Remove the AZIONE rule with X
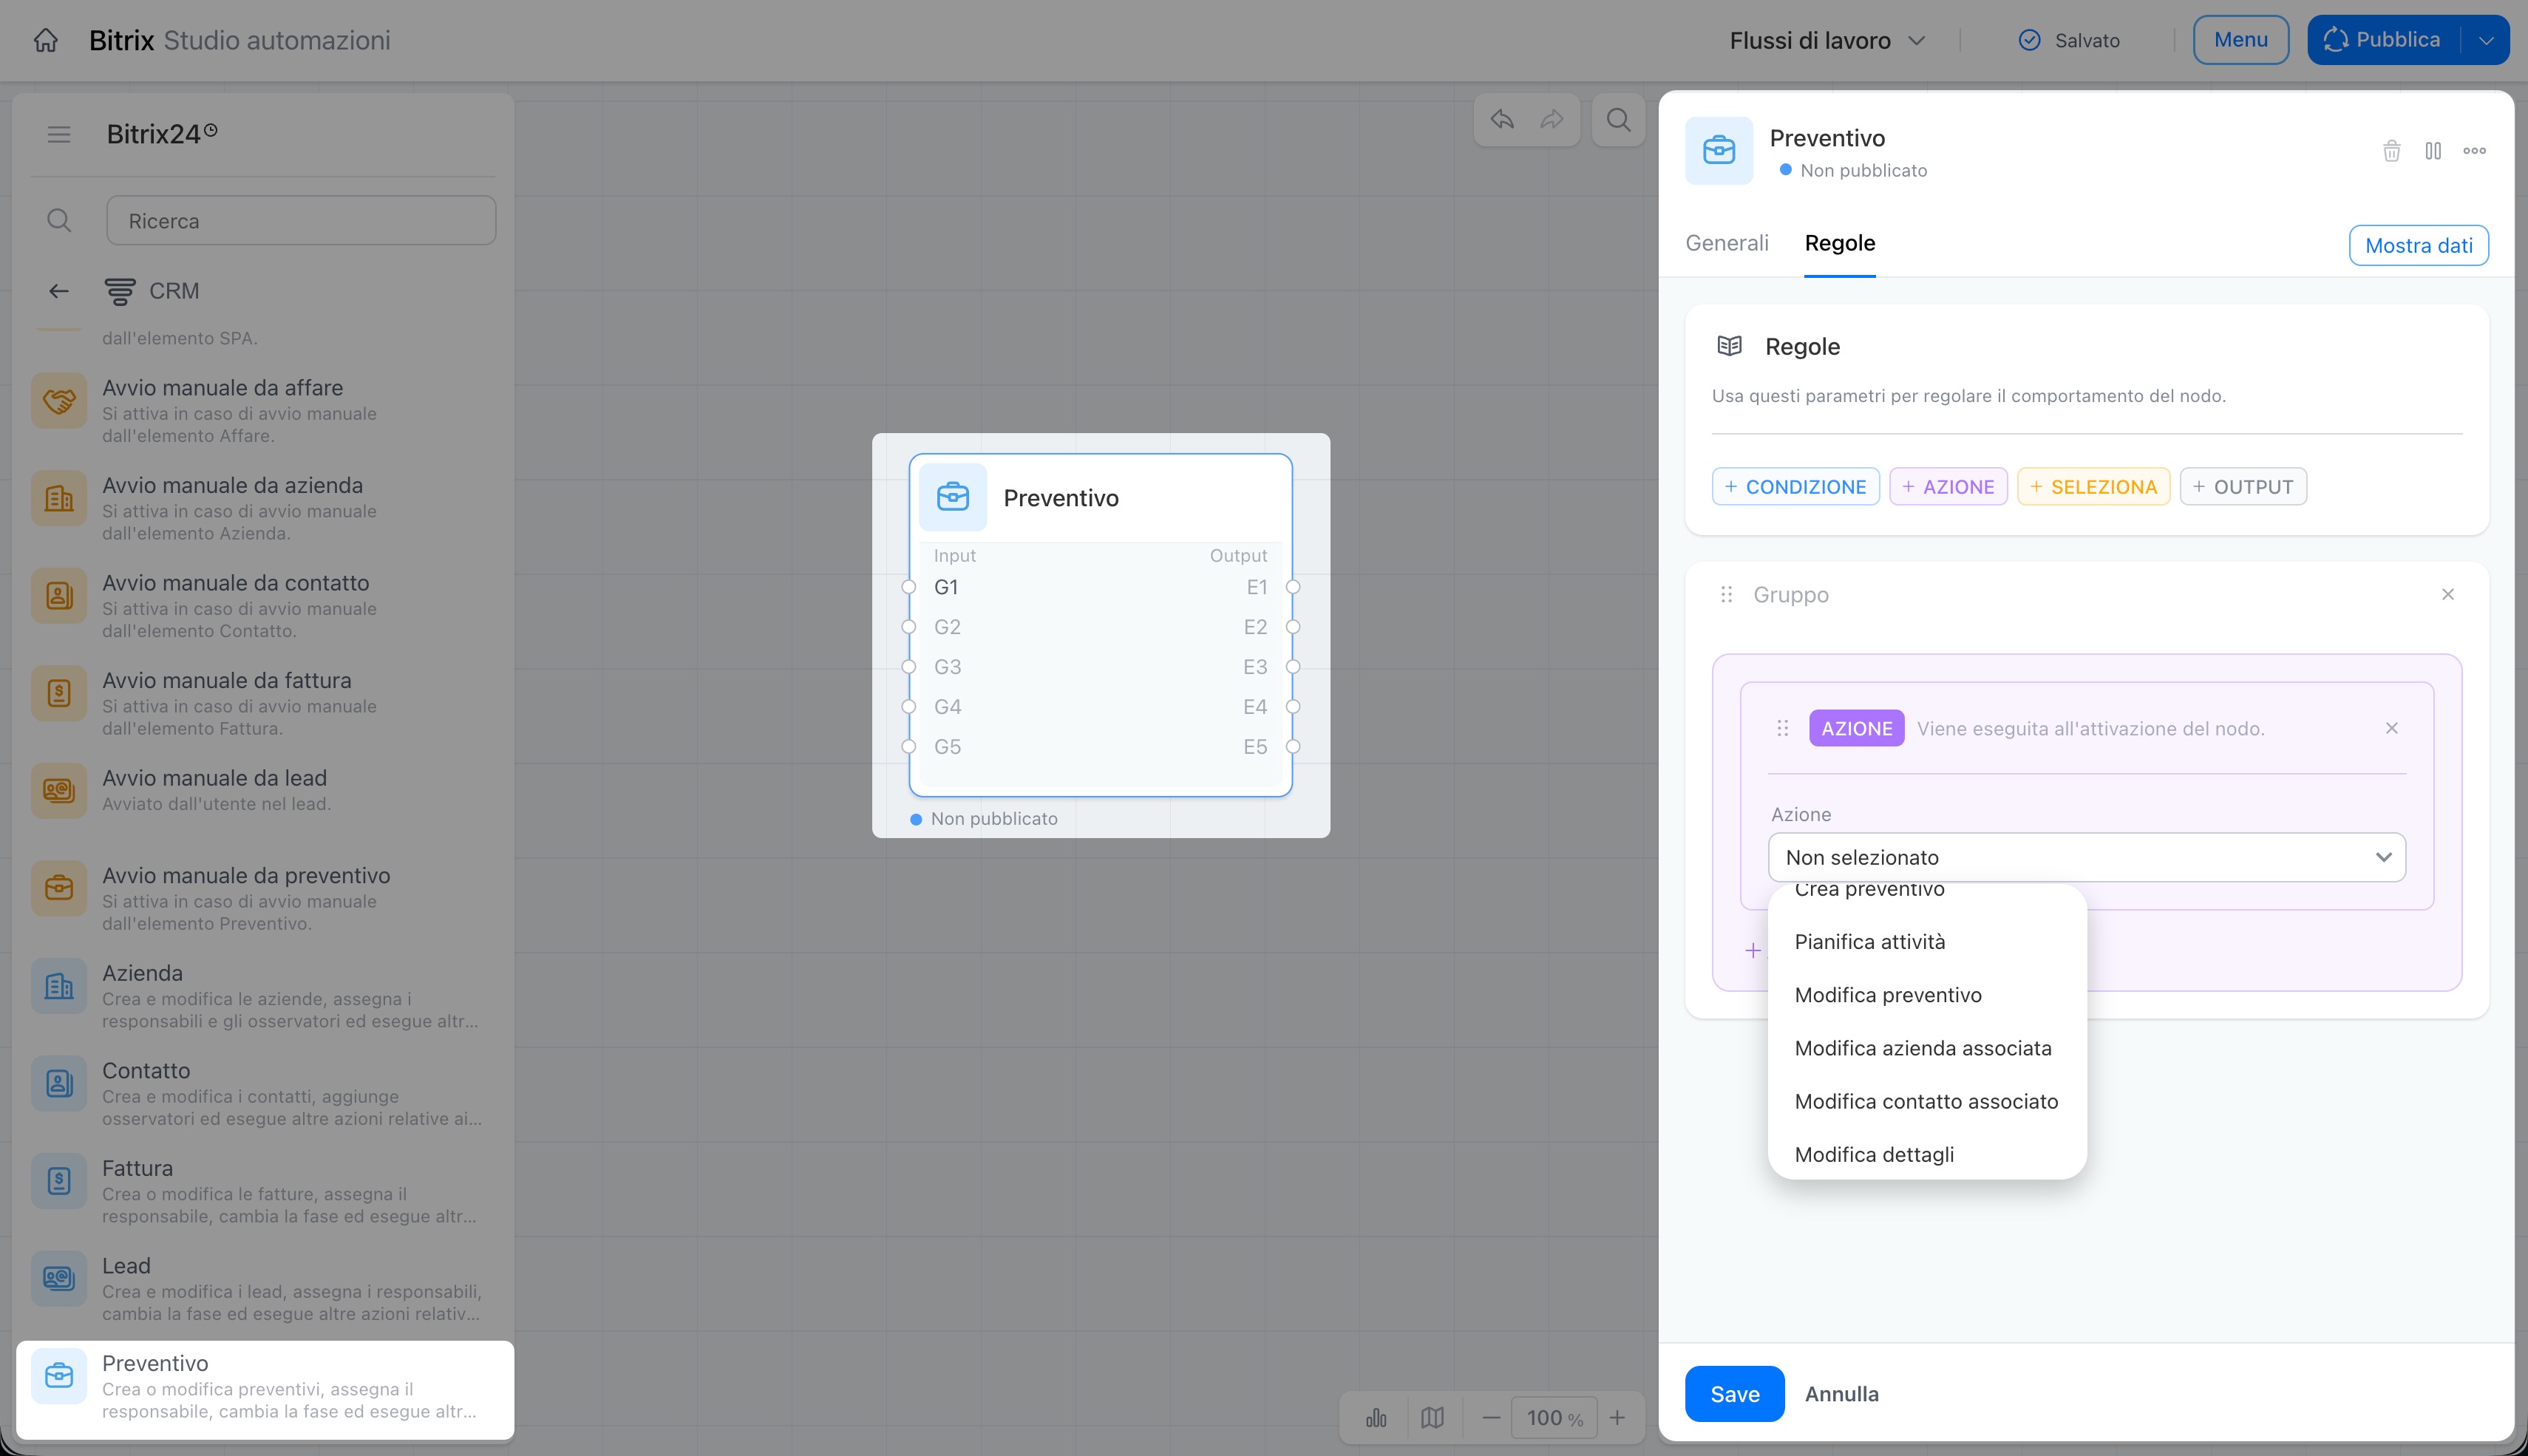Screen dimensions: 2528x1456 pyautogui.click(x=2392, y=728)
